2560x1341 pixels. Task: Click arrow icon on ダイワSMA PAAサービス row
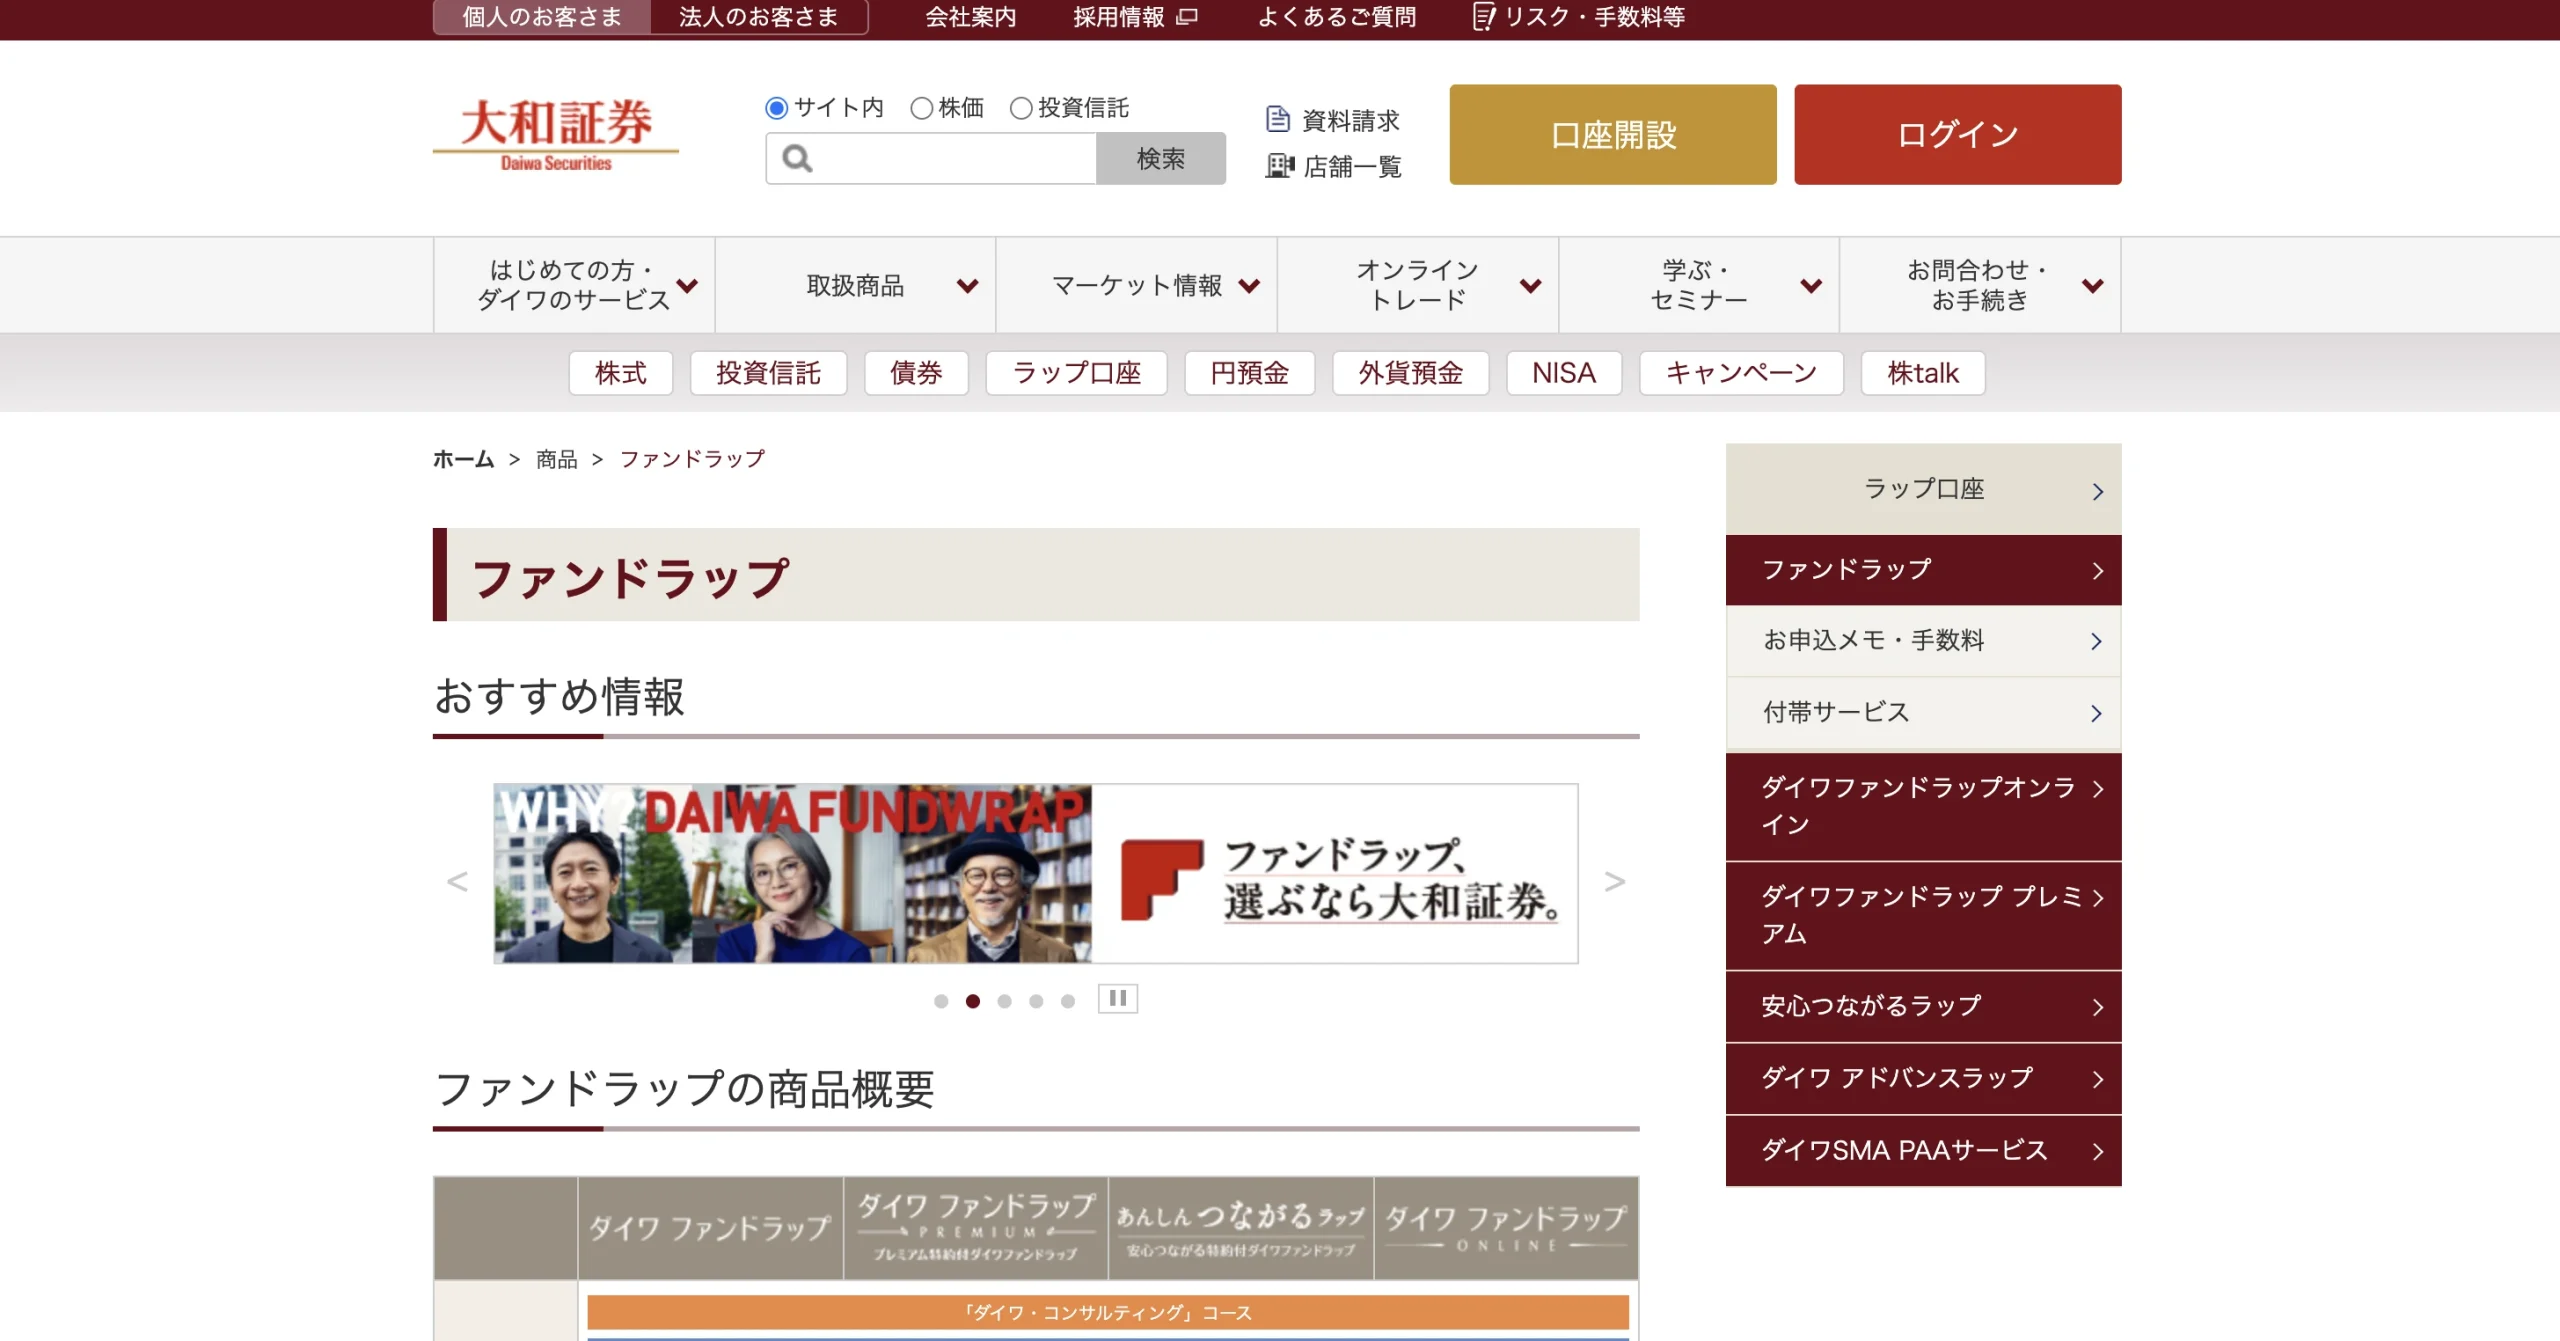(x=2098, y=1151)
